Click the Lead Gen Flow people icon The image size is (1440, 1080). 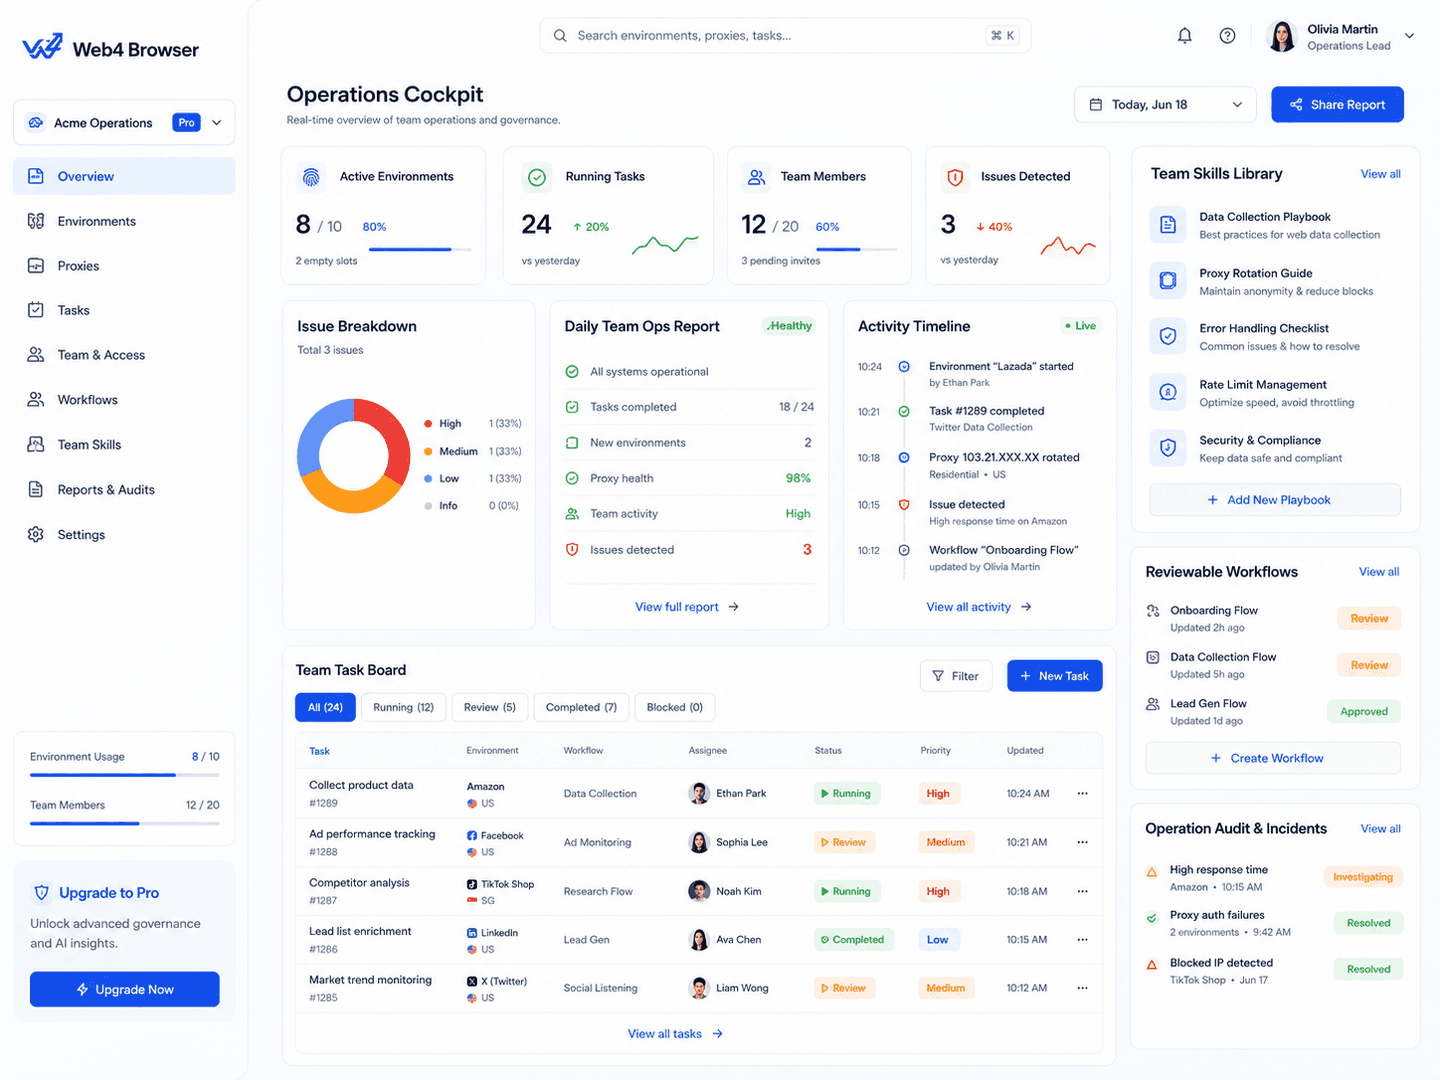(1153, 704)
